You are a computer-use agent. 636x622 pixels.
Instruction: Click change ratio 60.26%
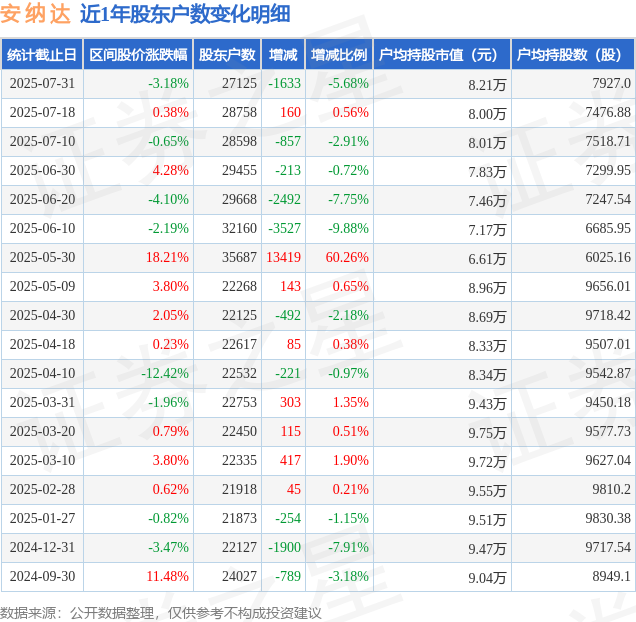(x=347, y=257)
